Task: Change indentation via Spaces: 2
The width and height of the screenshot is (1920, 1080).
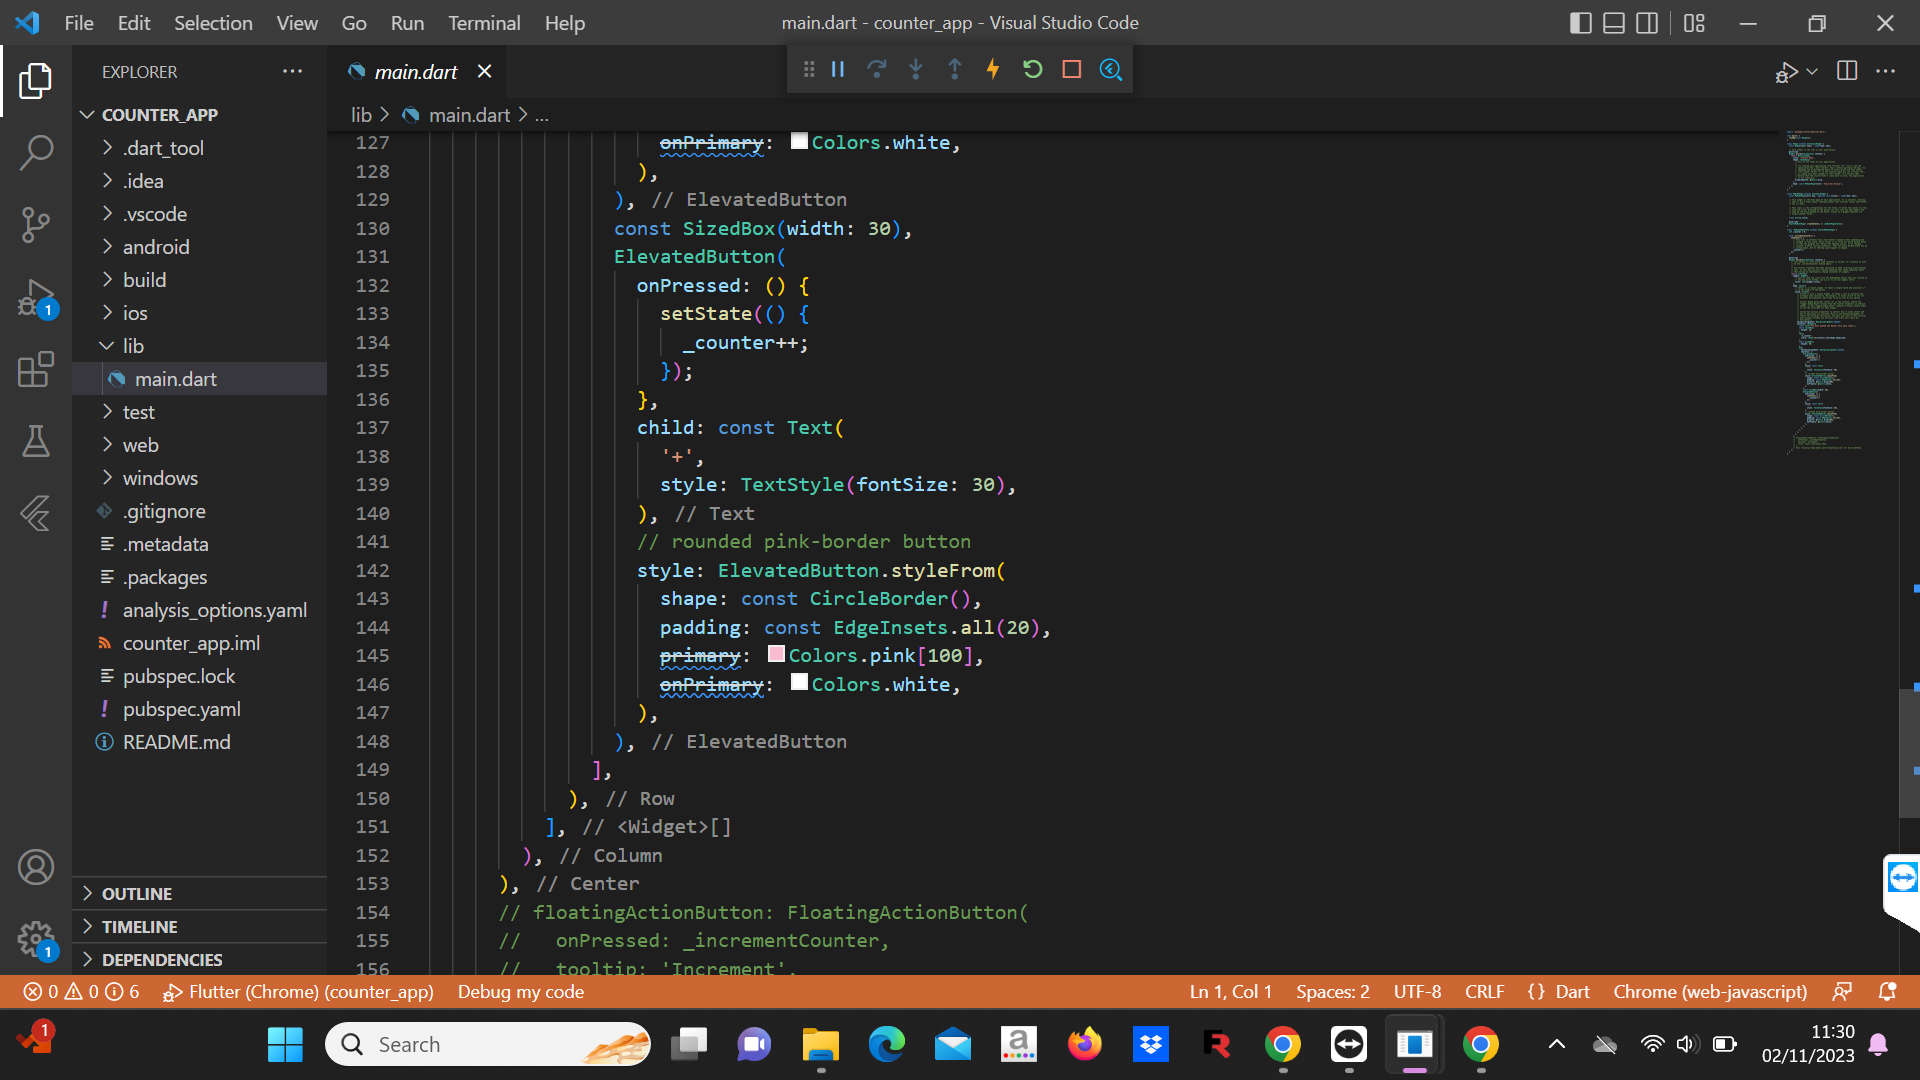Action: click(1333, 992)
